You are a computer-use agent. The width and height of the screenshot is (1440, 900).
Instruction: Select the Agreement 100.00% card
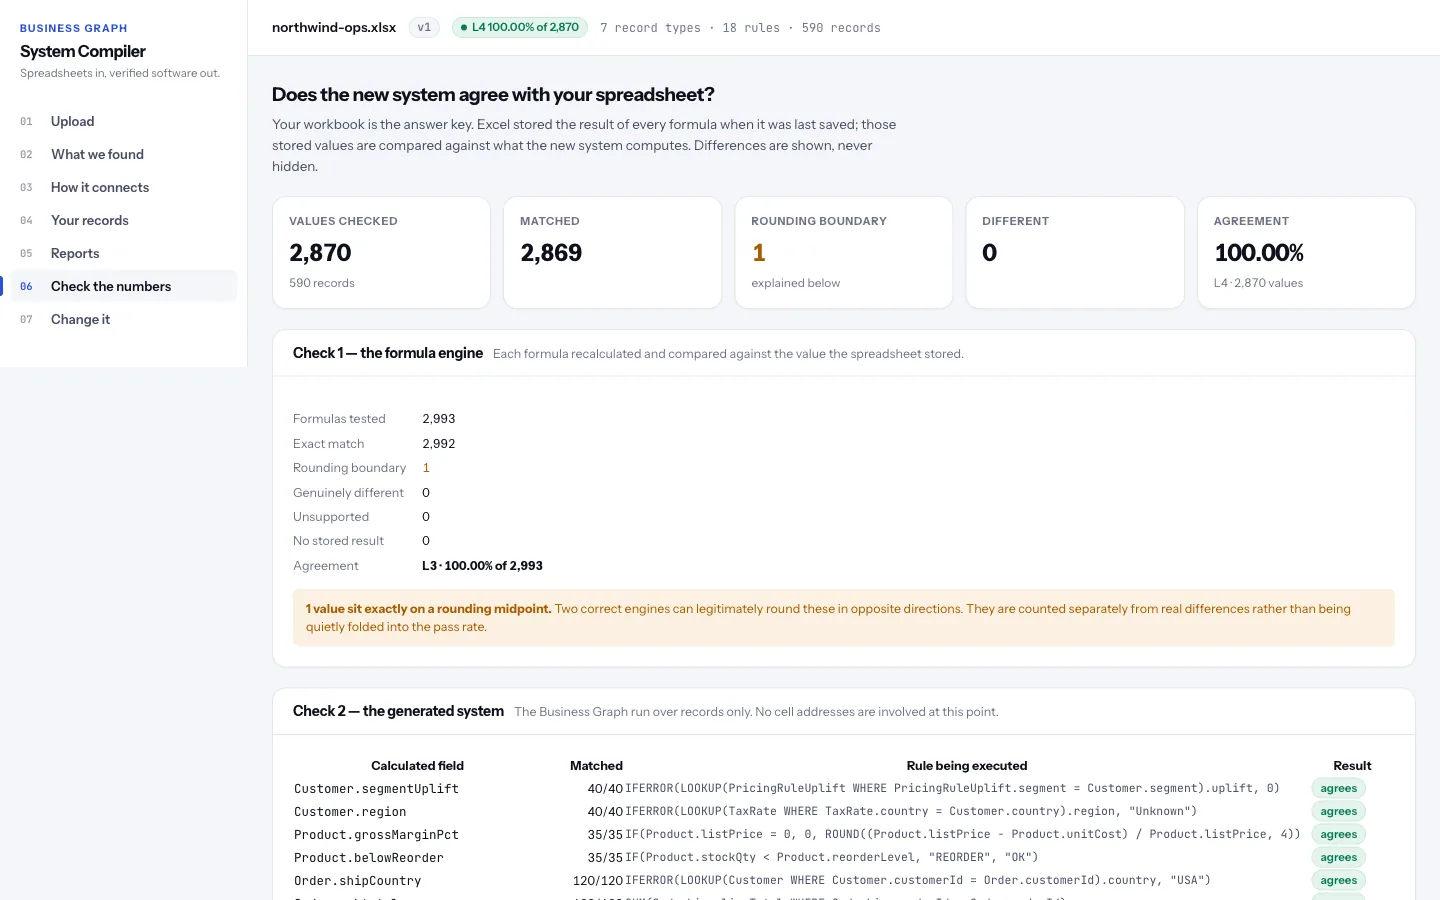pos(1306,252)
